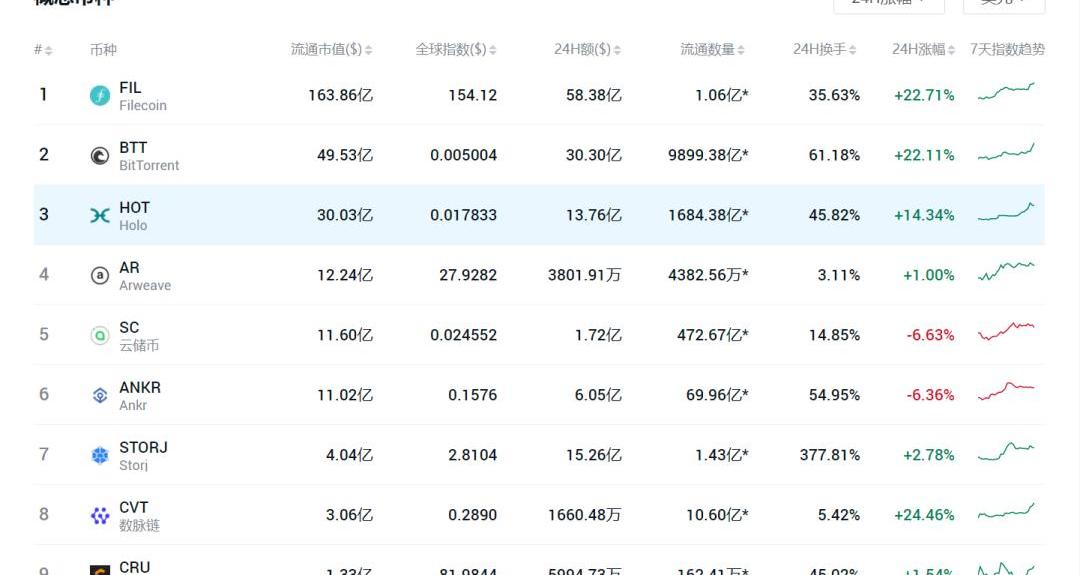Click the CVT 数脉链 coin icon

click(100, 515)
